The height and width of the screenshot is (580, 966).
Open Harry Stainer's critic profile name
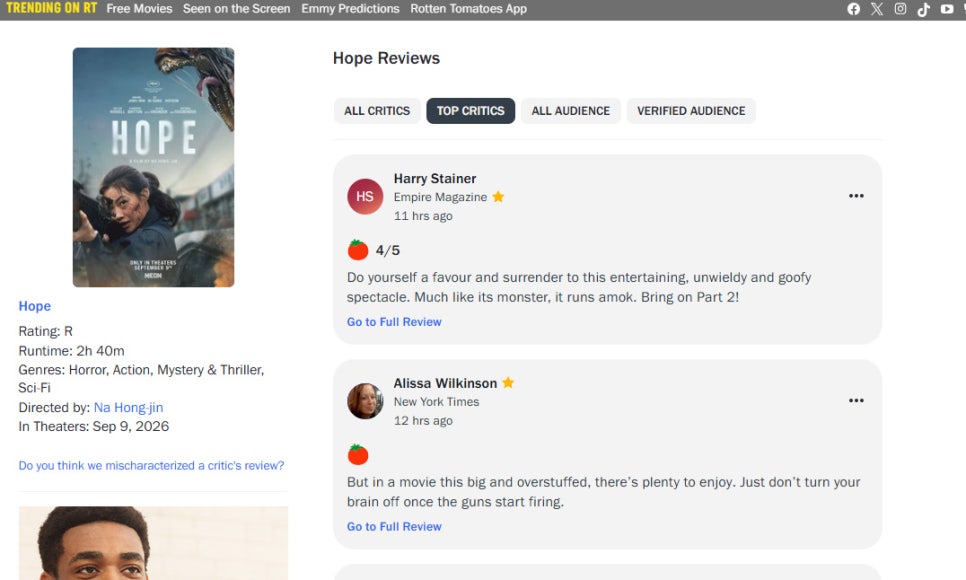(x=435, y=179)
